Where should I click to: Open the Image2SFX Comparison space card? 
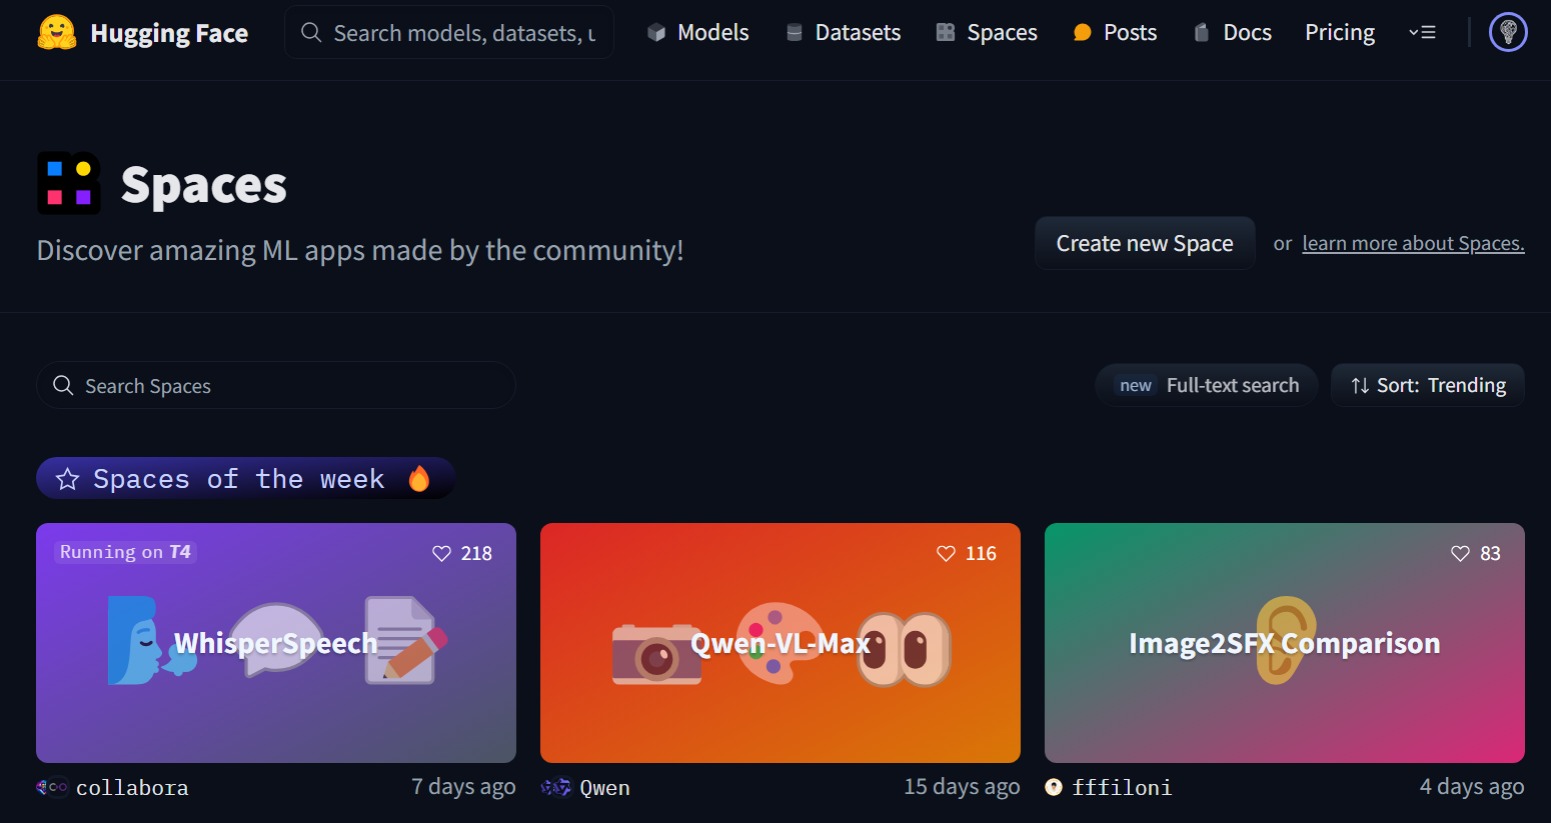[x=1285, y=643]
